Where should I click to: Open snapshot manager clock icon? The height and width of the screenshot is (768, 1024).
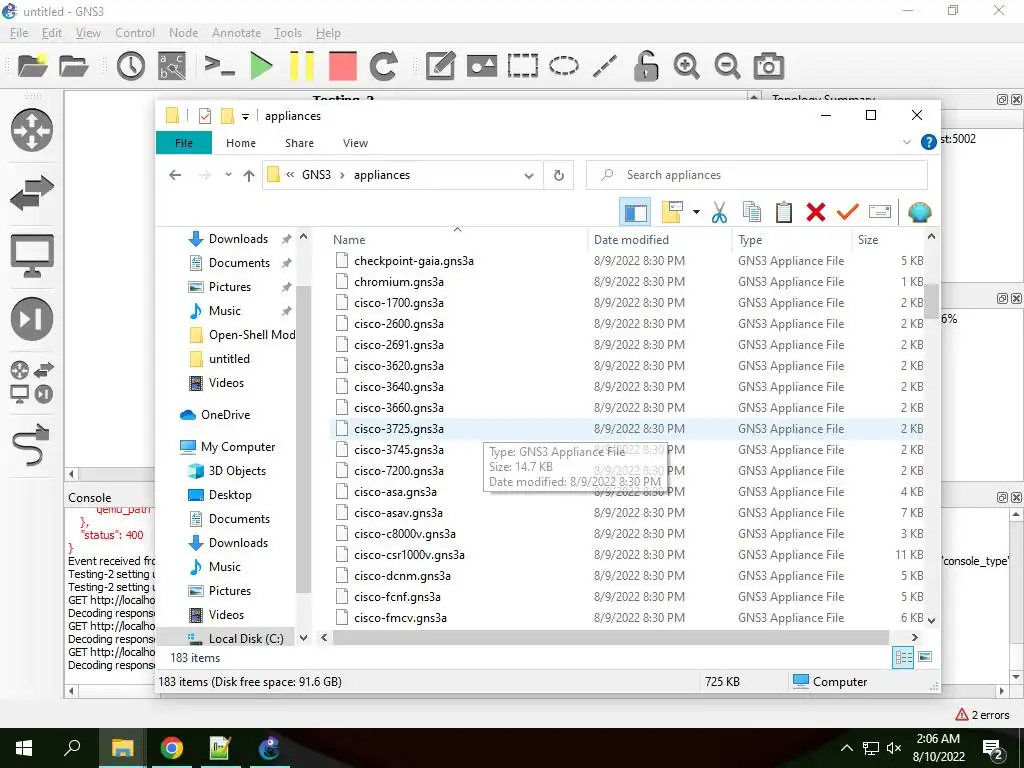point(131,66)
